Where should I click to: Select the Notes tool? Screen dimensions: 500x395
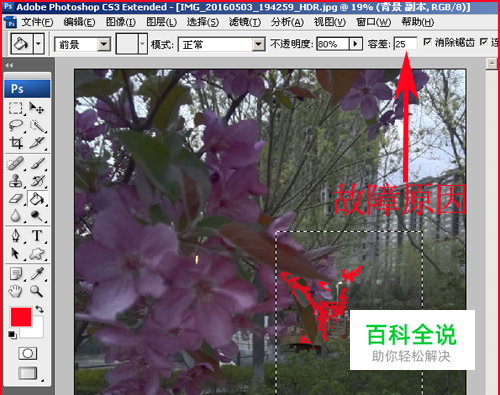[x=16, y=274]
